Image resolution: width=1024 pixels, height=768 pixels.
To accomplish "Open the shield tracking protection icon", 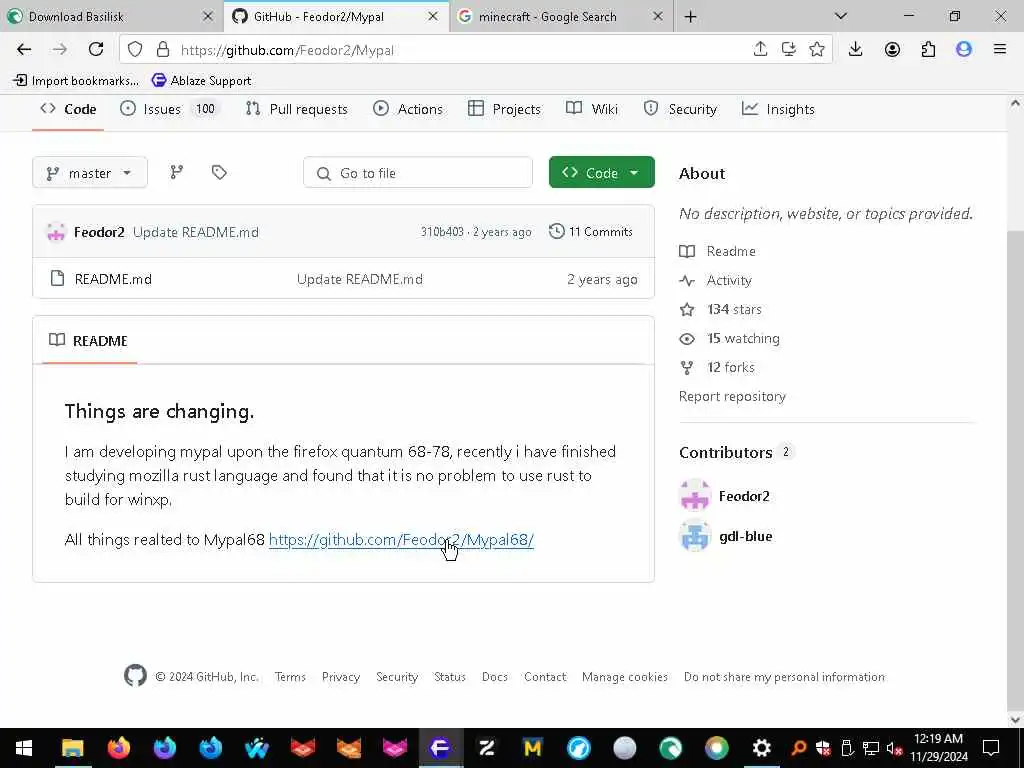I will pyautogui.click(x=135, y=50).
